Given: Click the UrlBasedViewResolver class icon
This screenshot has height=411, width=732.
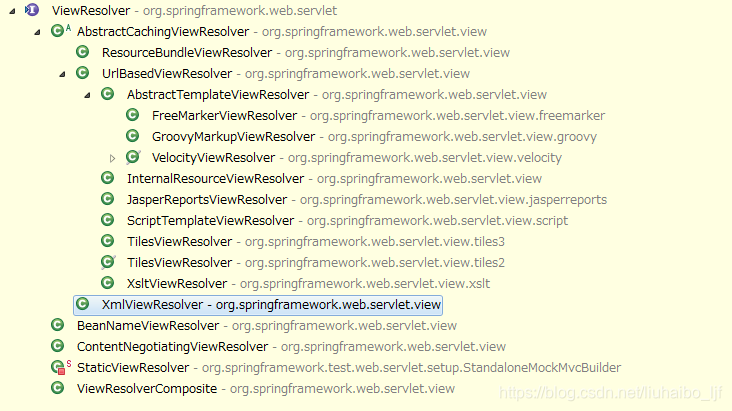Looking at the screenshot, I should coord(83,73).
